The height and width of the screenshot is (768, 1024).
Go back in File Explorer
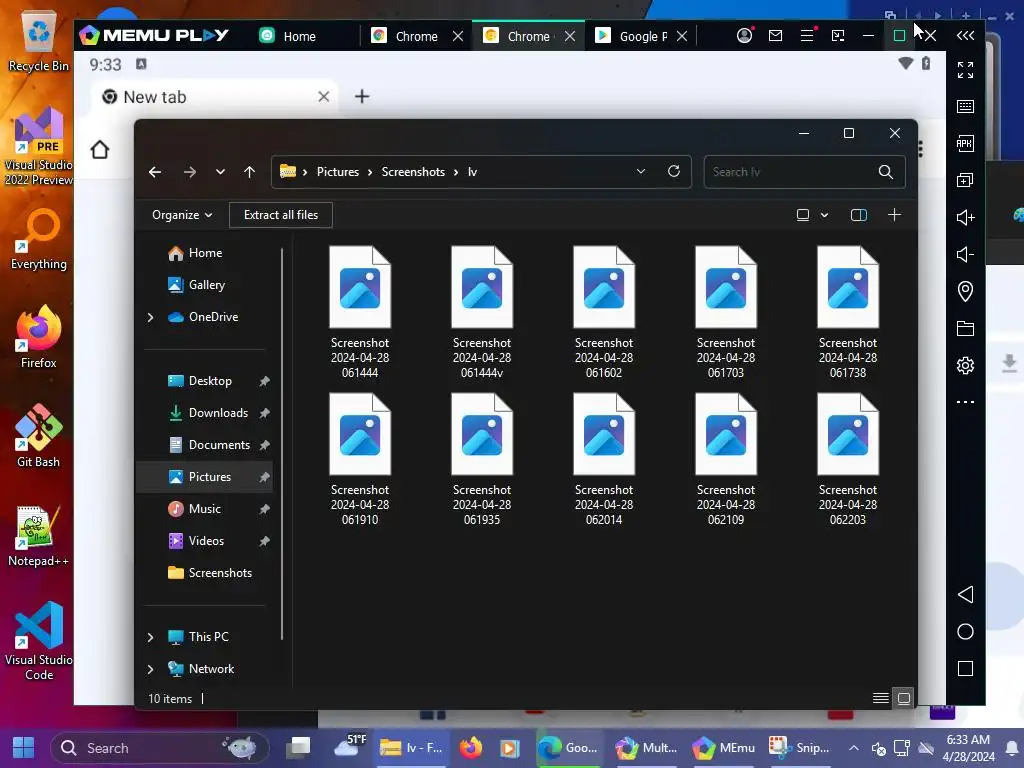pyautogui.click(x=155, y=172)
